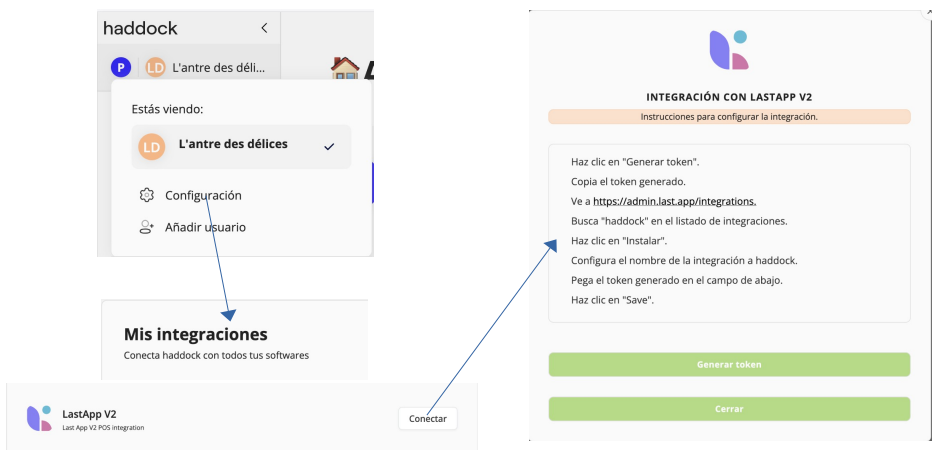This screenshot has height=468, width=938.
Task: Collapse the haddock sidebar with the chevron
Action: point(264,29)
